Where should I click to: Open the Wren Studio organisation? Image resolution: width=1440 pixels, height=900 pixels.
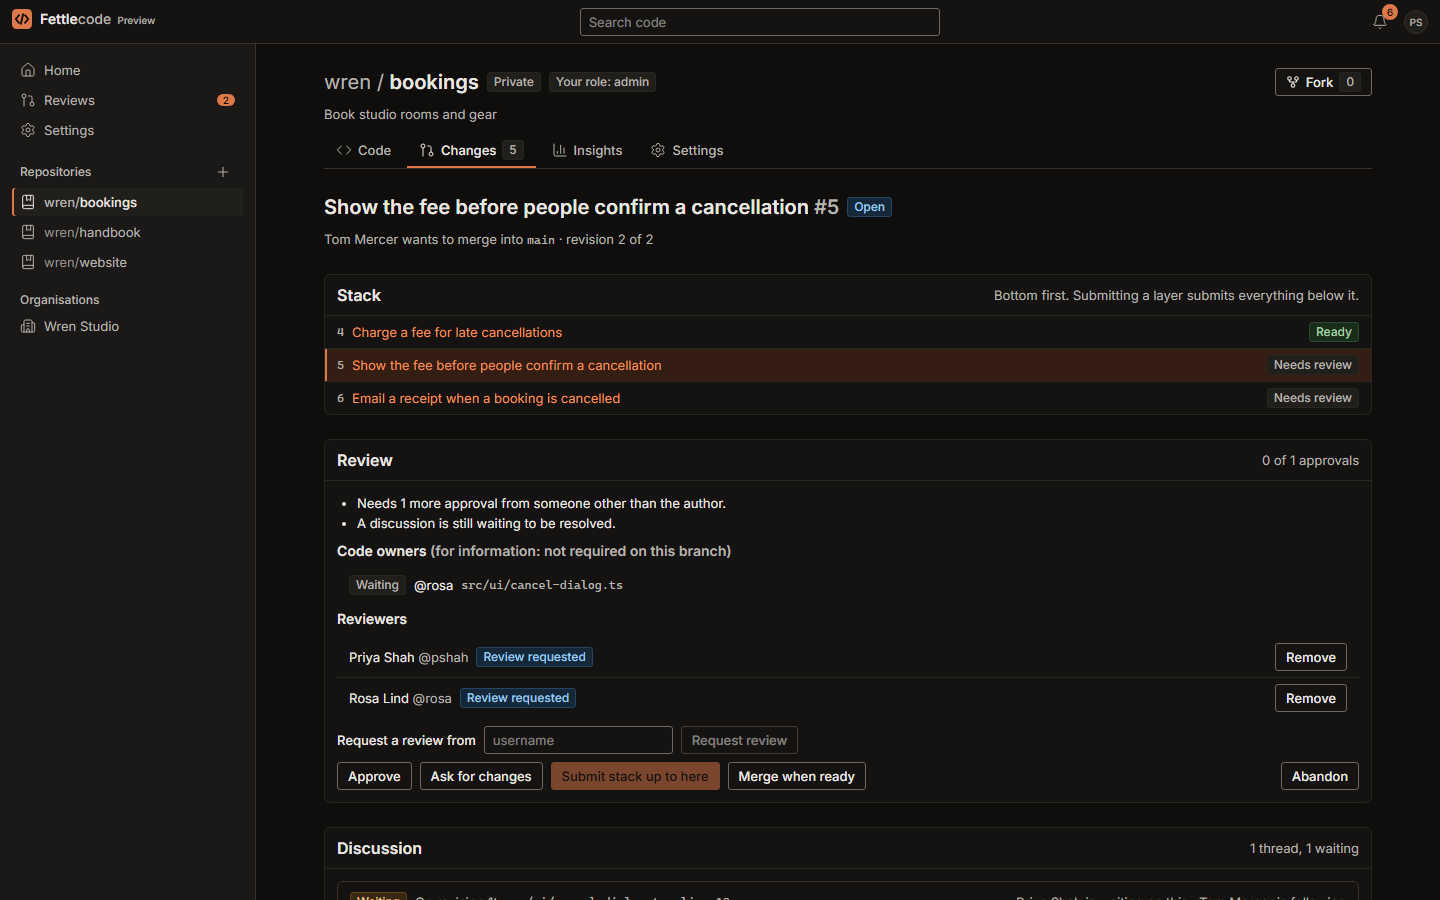click(x=127, y=326)
